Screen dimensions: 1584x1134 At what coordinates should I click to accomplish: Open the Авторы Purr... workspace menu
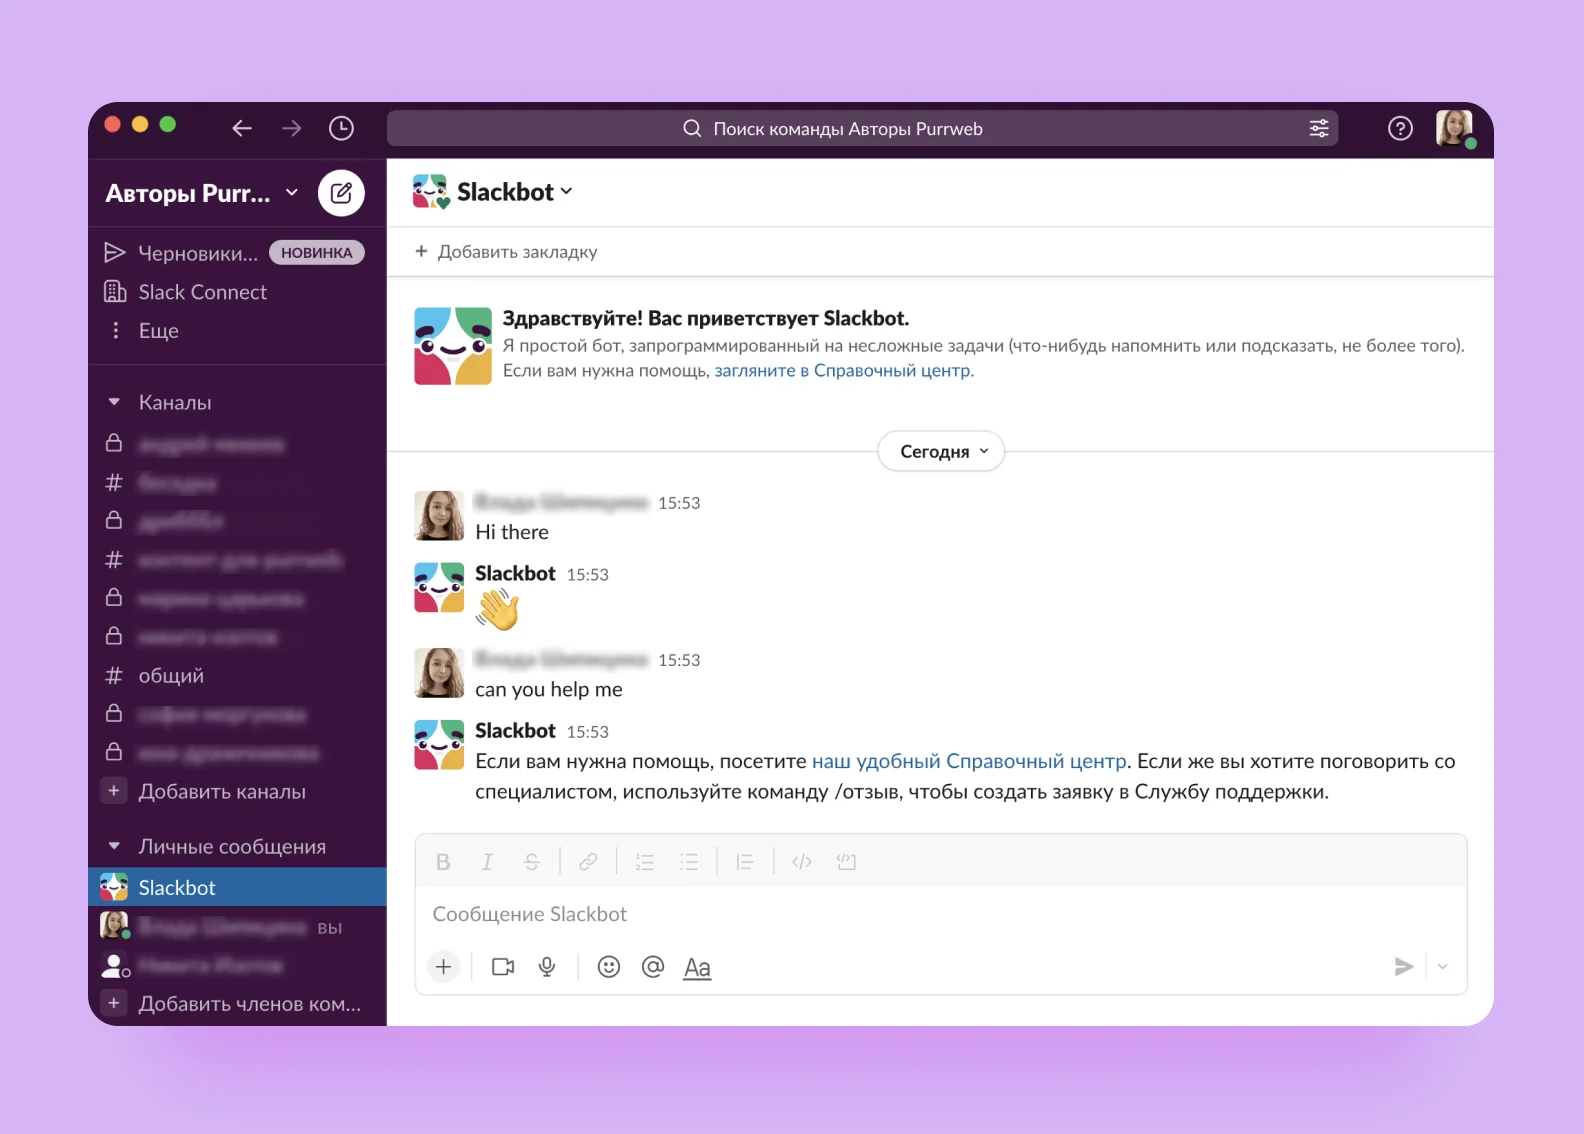click(202, 193)
